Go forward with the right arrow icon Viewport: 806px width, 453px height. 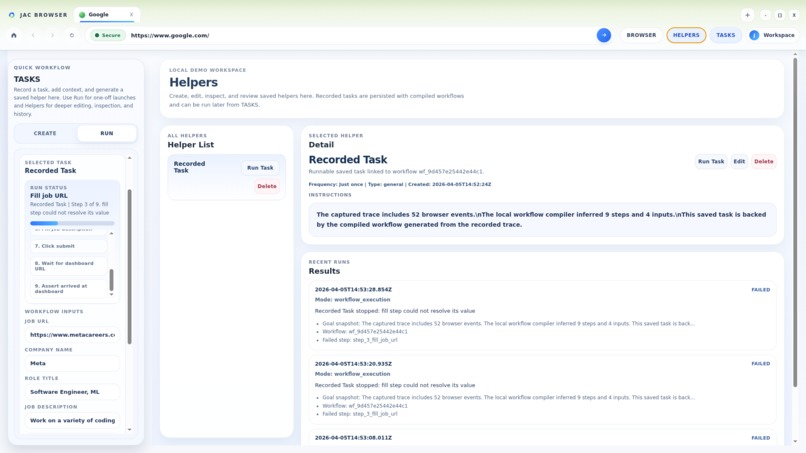point(52,35)
